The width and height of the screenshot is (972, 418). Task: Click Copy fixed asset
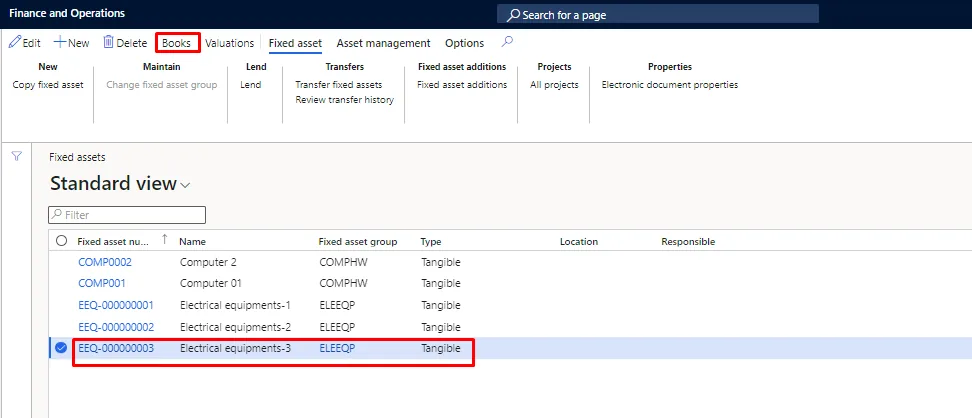48,85
